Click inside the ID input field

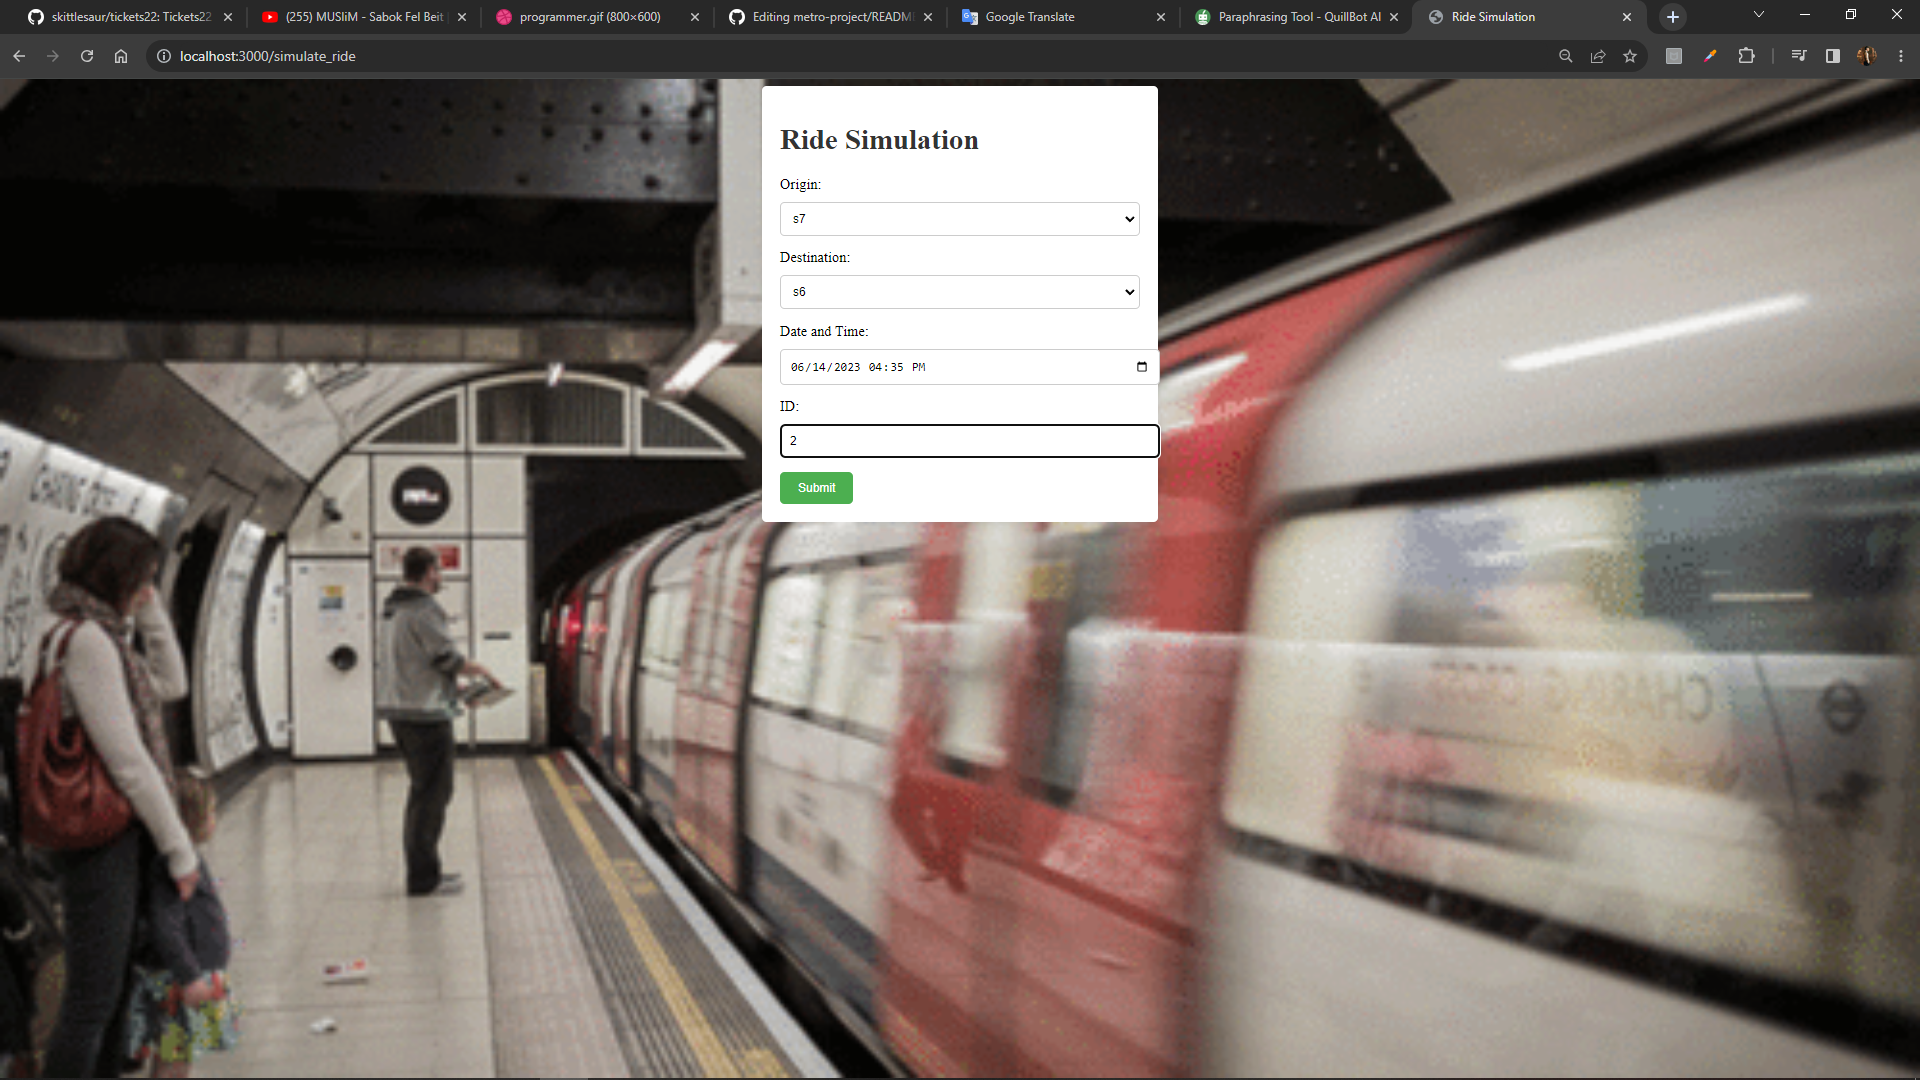(x=968, y=441)
